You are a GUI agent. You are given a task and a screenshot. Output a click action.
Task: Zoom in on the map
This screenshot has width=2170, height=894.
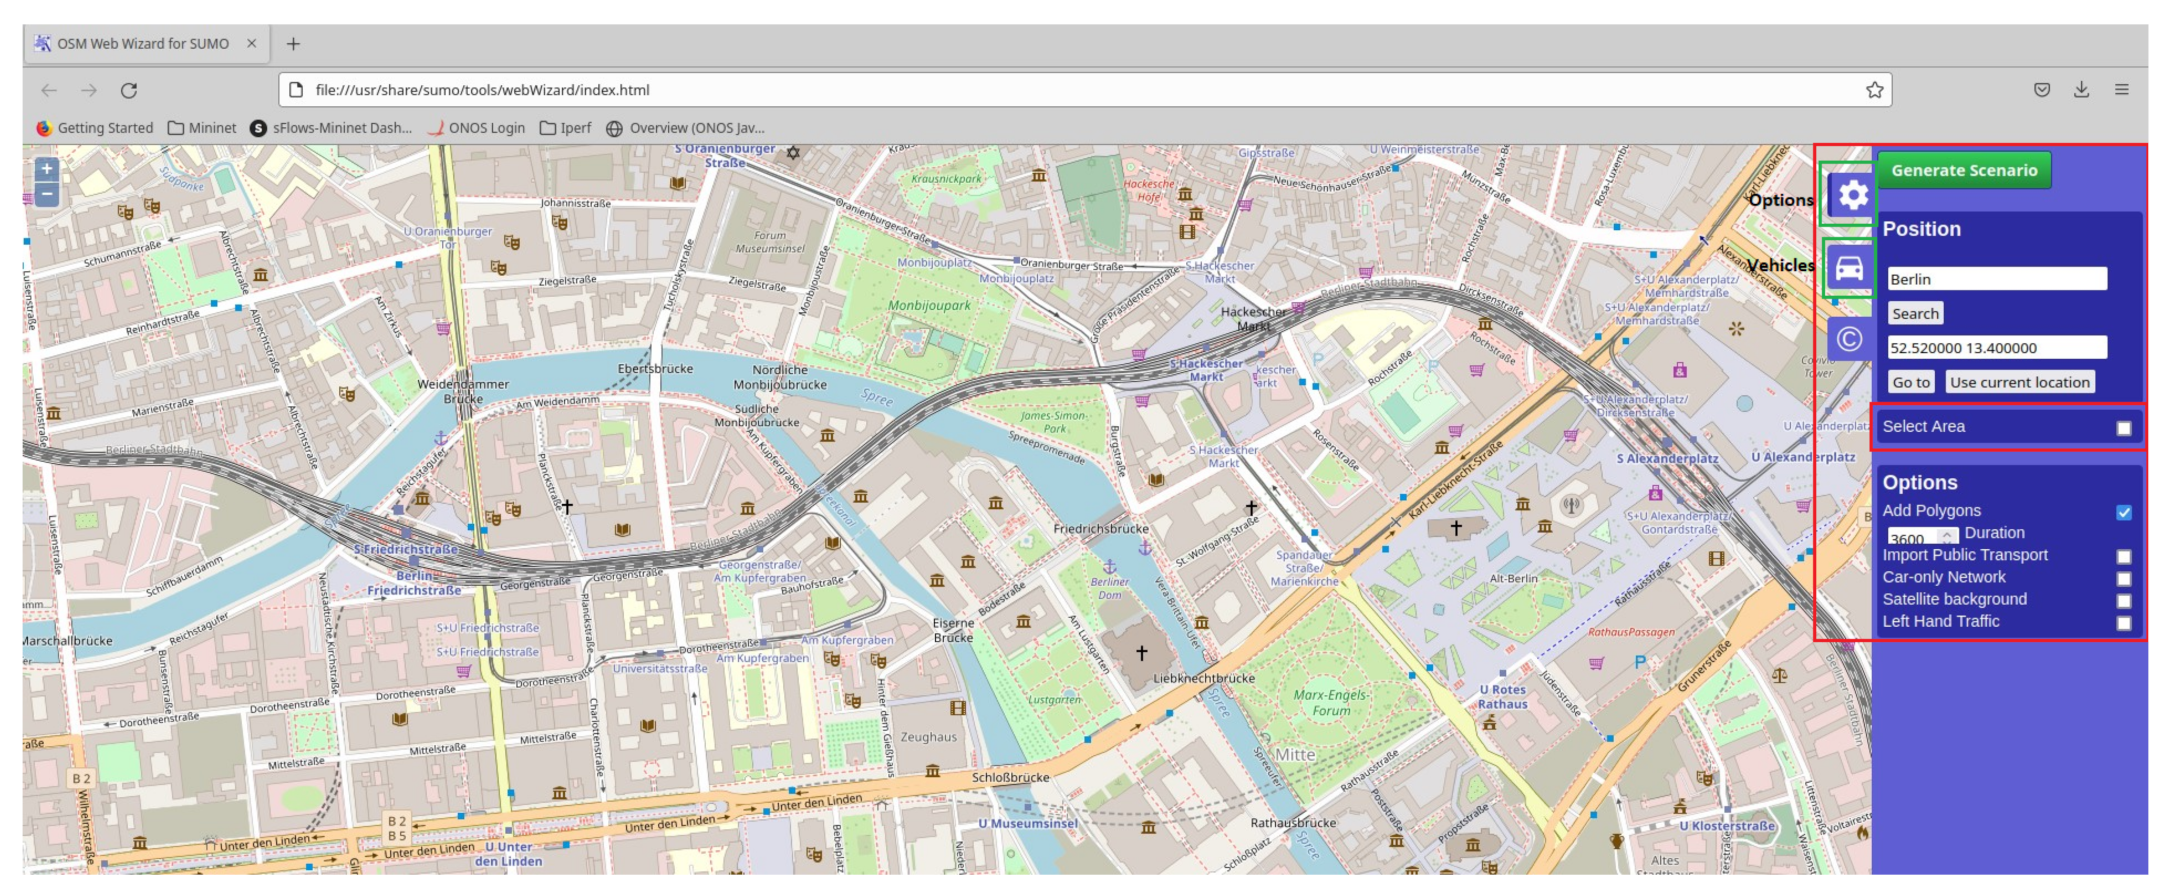coord(46,169)
